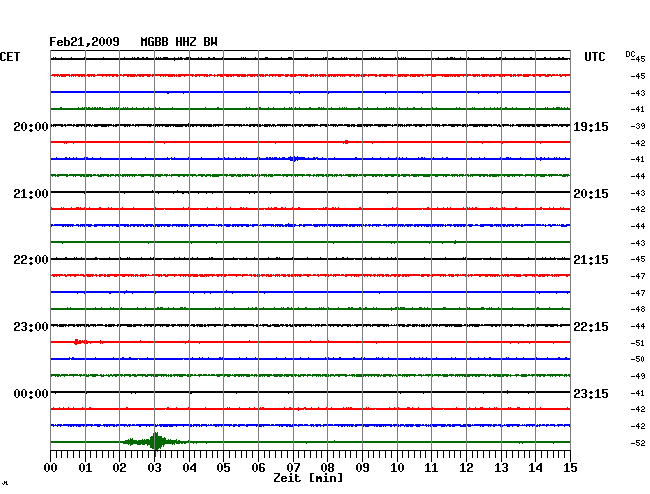Viewport: 650px width, 494px height.
Task: Click the Zeit [min] axis title
Action: [308, 478]
